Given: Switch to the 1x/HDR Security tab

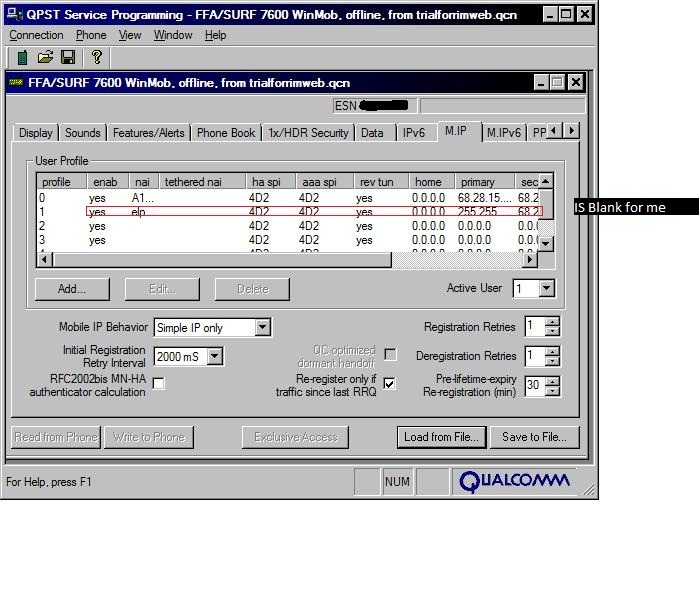Looking at the screenshot, I should click(308, 133).
